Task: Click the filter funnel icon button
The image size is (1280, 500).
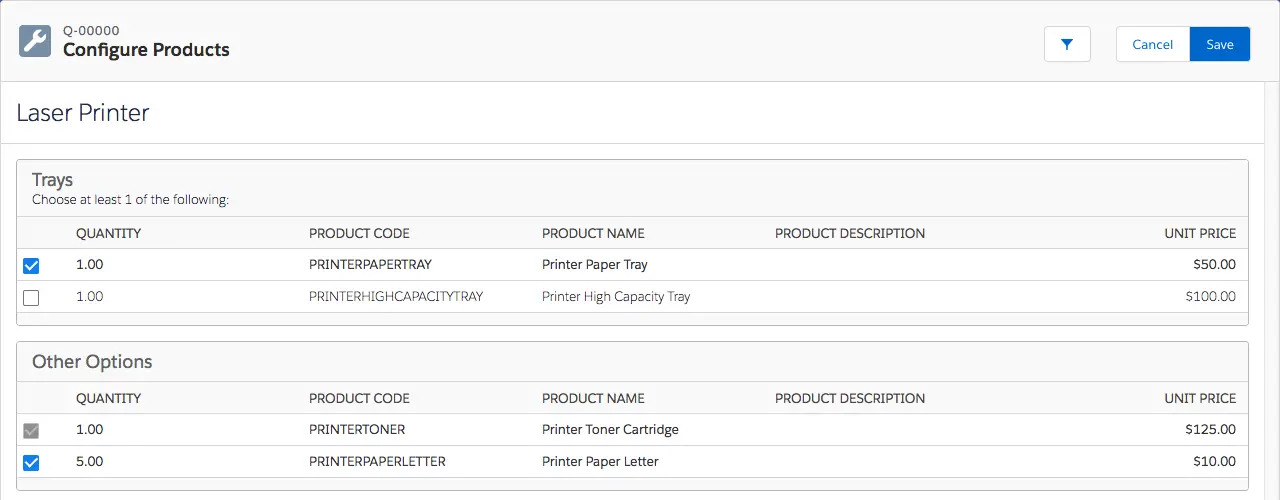Action: (1067, 44)
